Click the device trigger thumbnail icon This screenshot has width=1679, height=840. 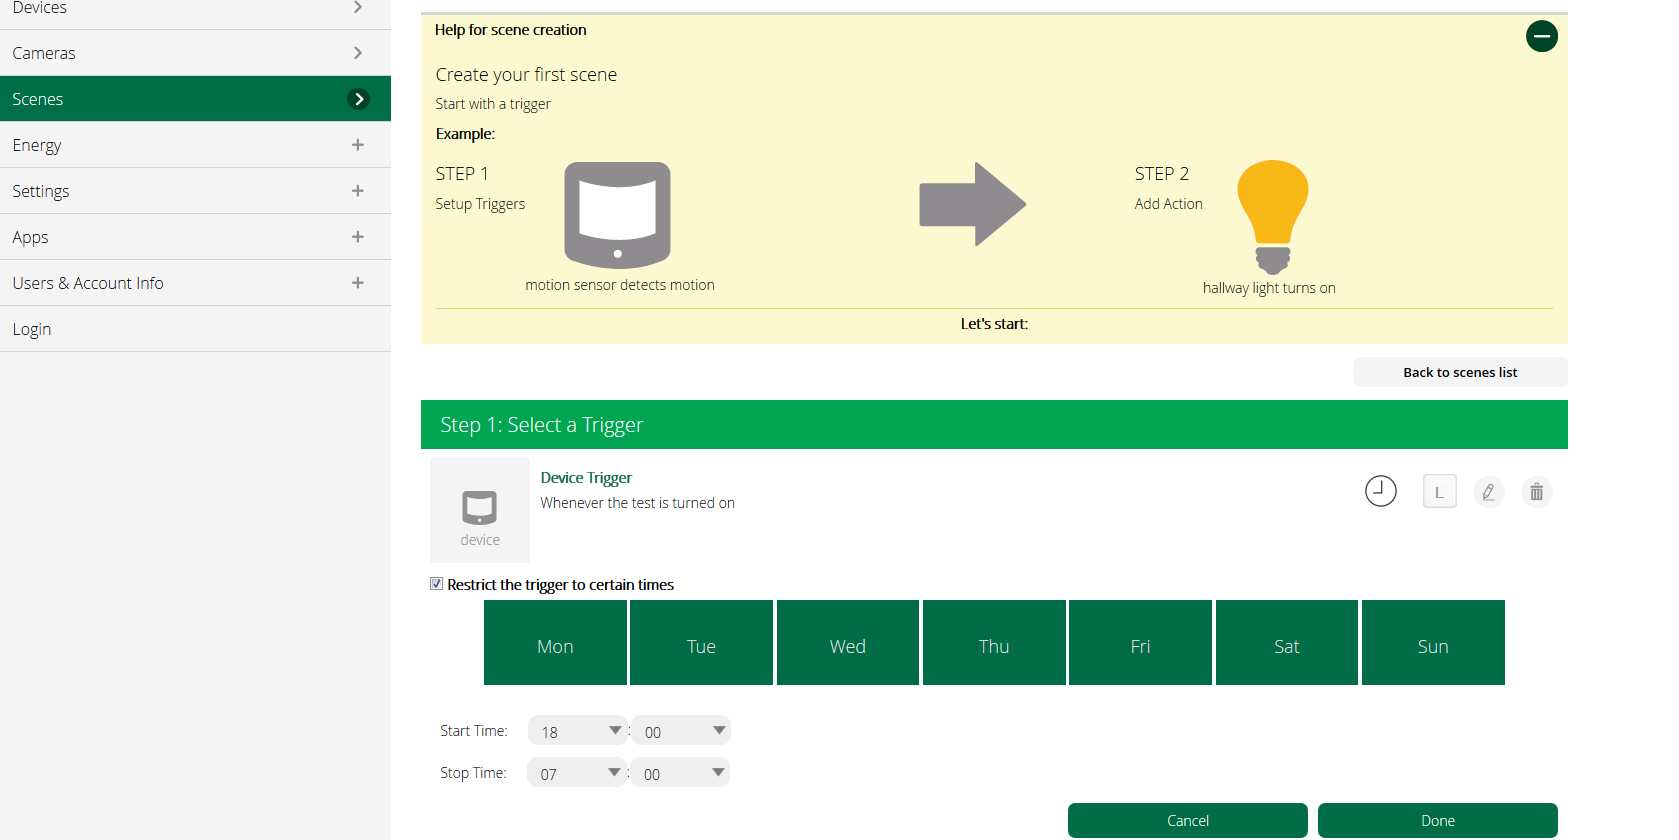click(480, 511)
